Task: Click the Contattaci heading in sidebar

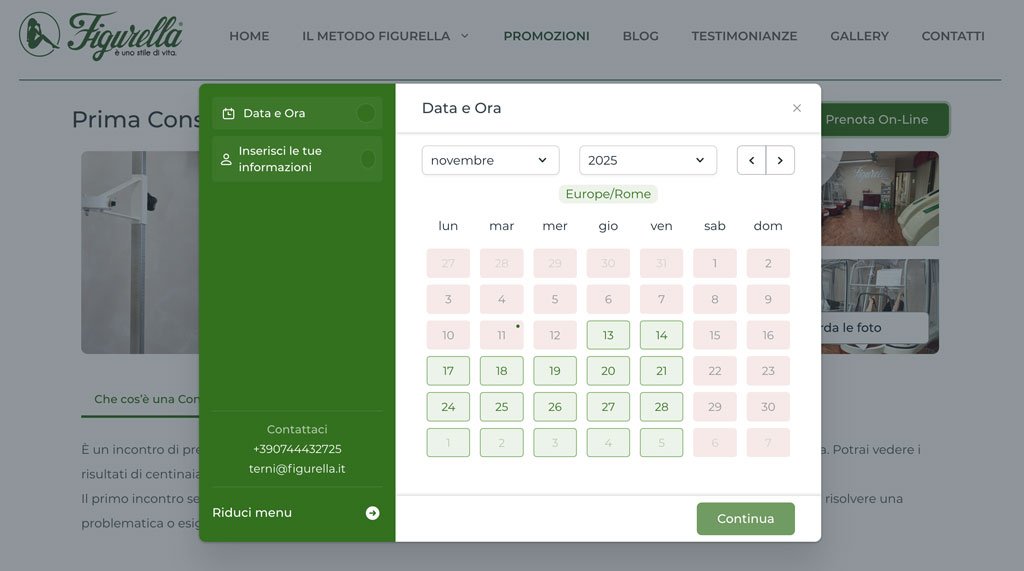Action: (x=297, y=429)
